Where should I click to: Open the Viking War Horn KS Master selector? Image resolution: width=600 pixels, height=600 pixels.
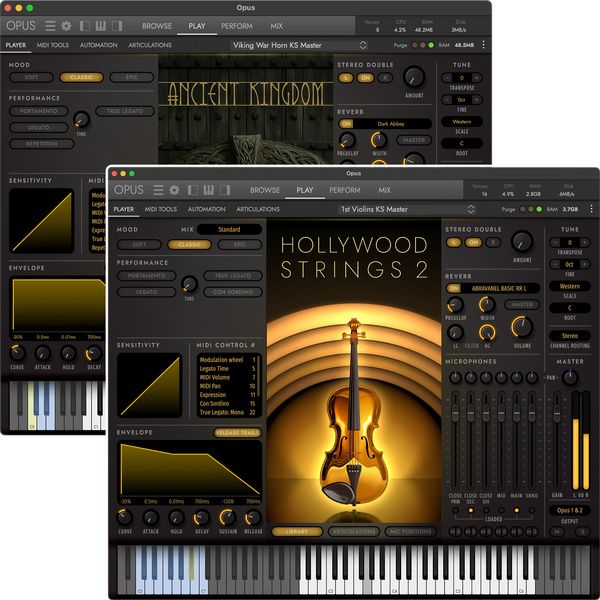pos(299,45)
